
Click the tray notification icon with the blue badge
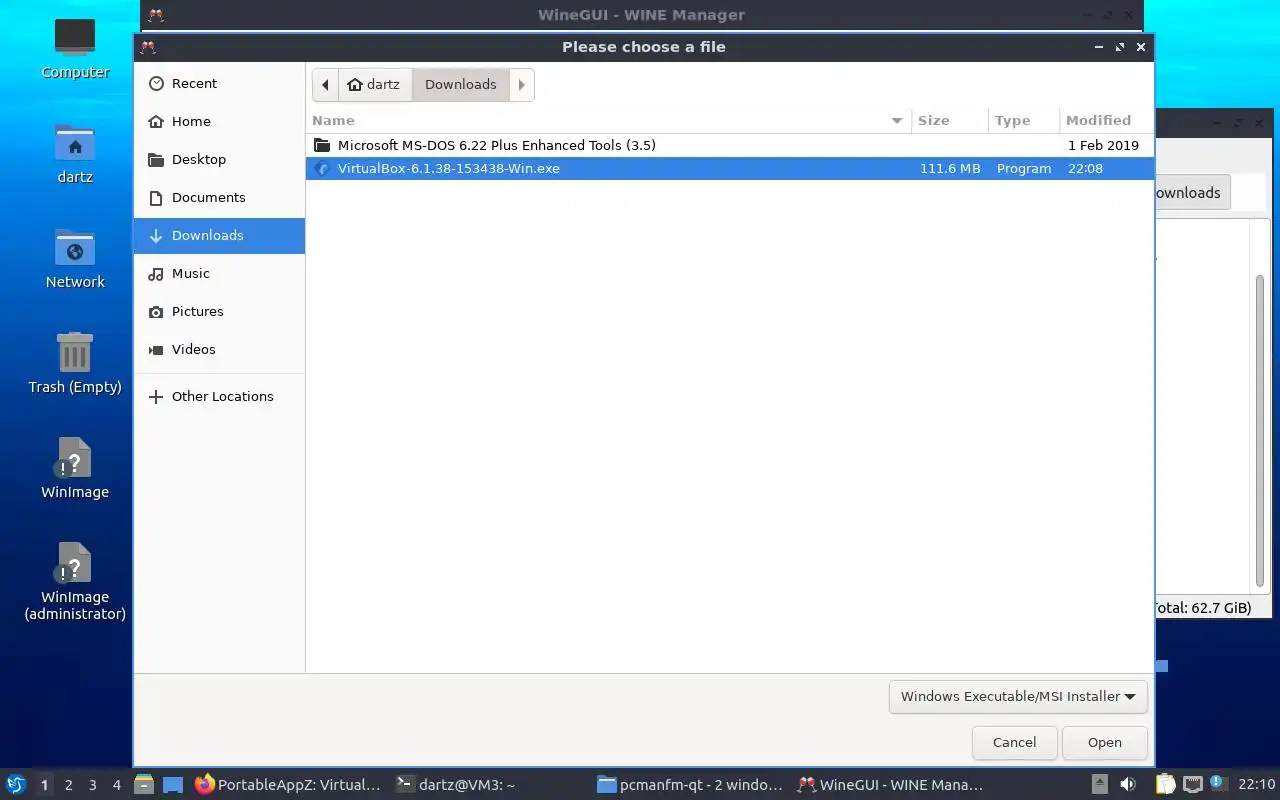[x=1218, y=784]
